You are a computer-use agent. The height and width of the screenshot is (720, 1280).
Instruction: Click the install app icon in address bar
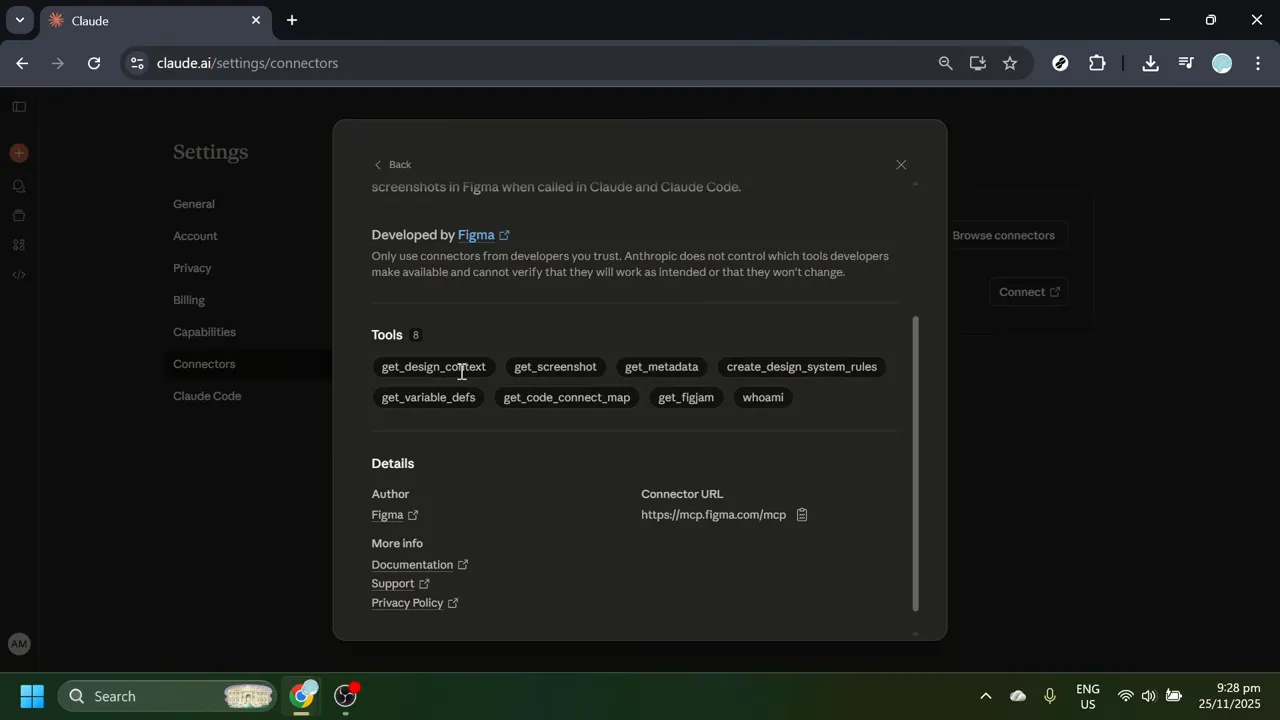pos(978,63)
